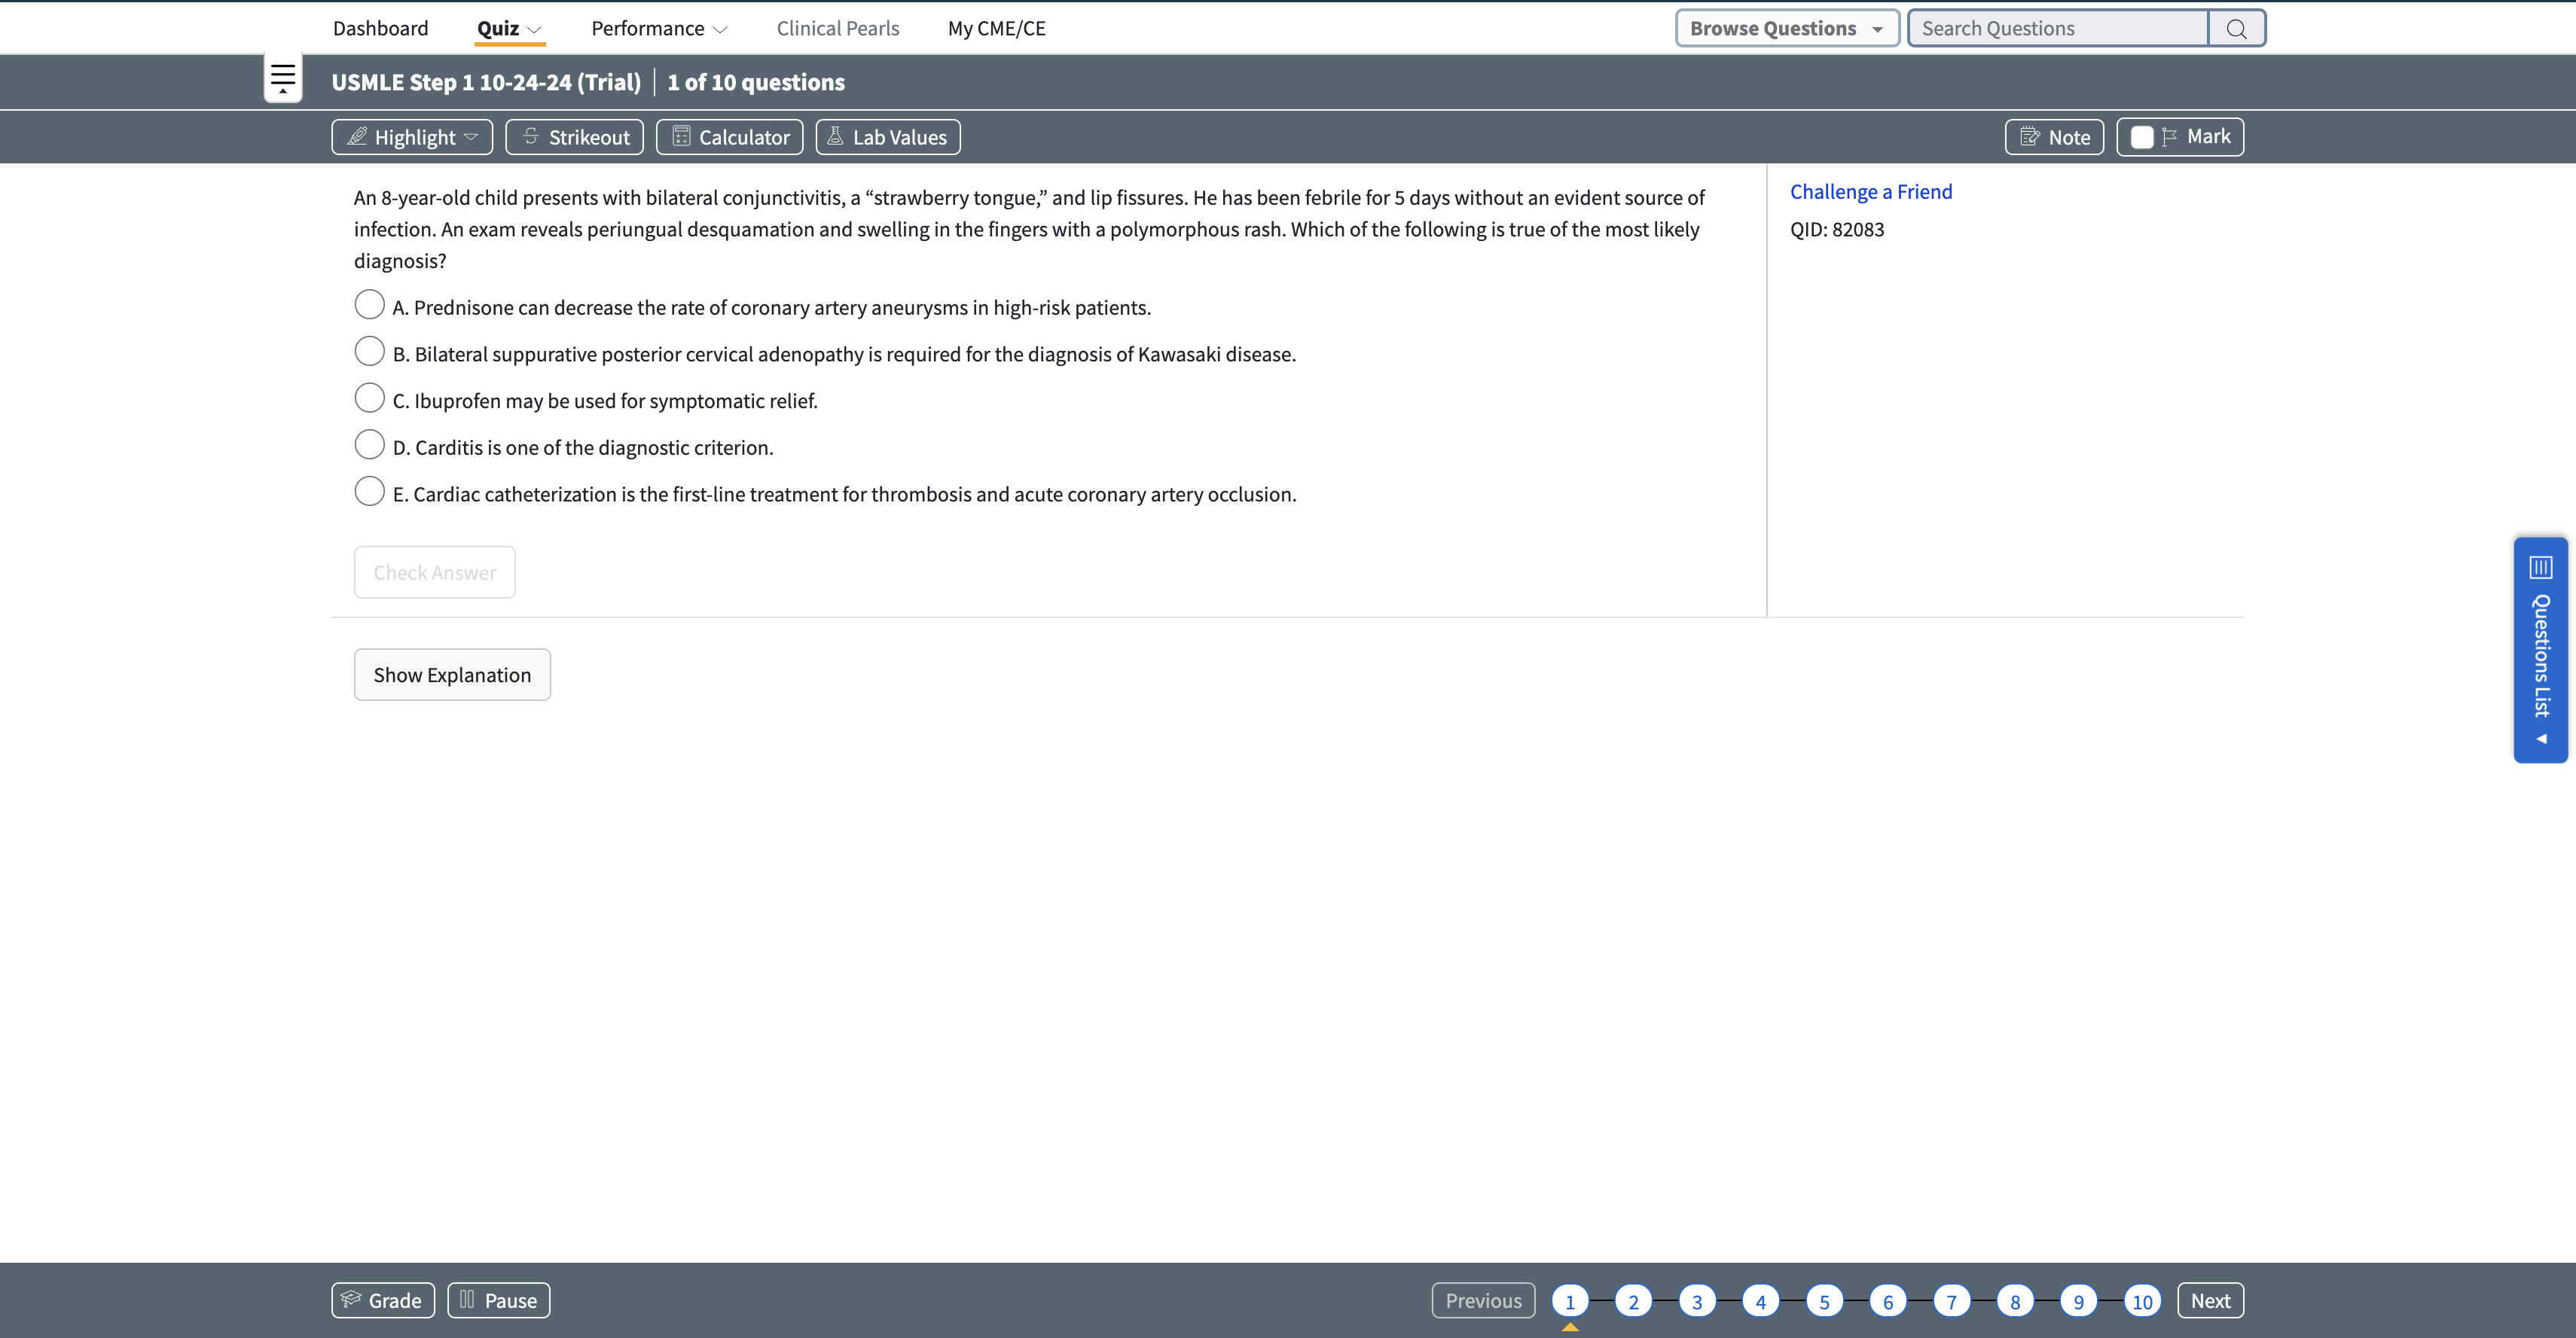Open the Calculator tool
2576x1338 pixels.
[729, 137]
